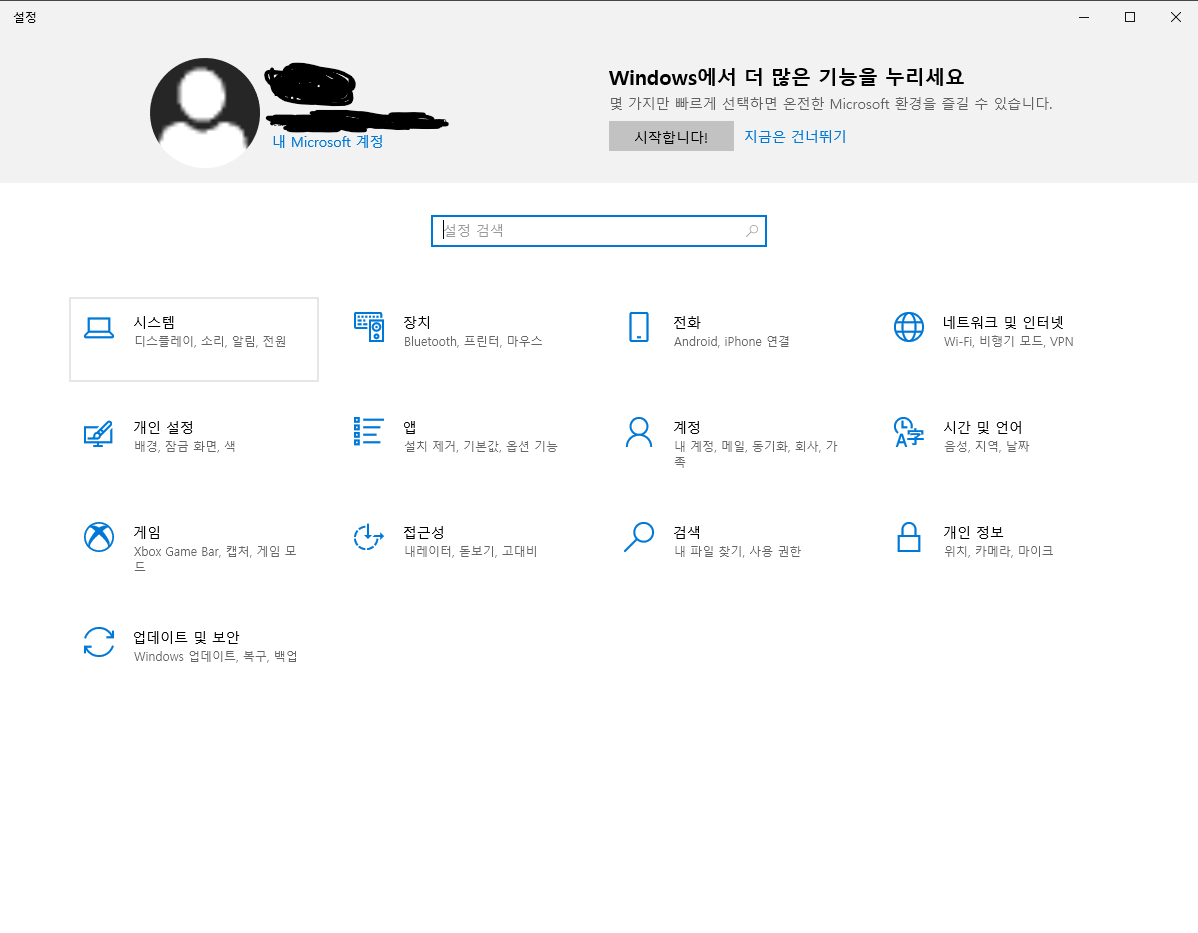Select the 전화 phone icon

pyautogui.click(x=639, y=327)
